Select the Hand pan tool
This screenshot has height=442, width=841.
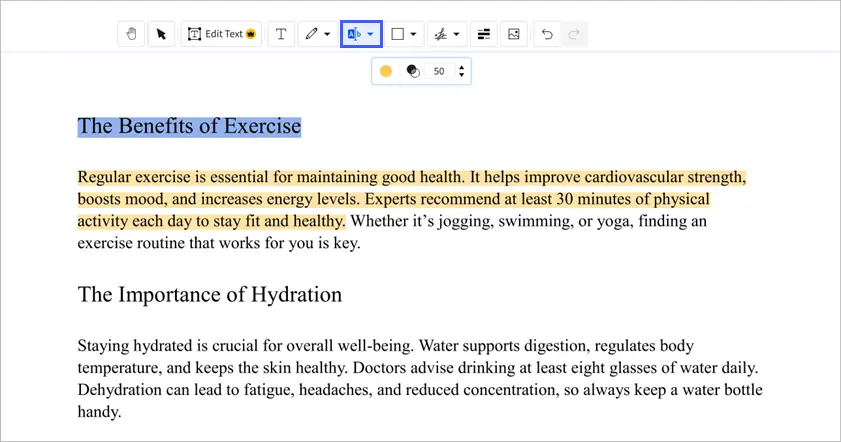coord(131,34)
